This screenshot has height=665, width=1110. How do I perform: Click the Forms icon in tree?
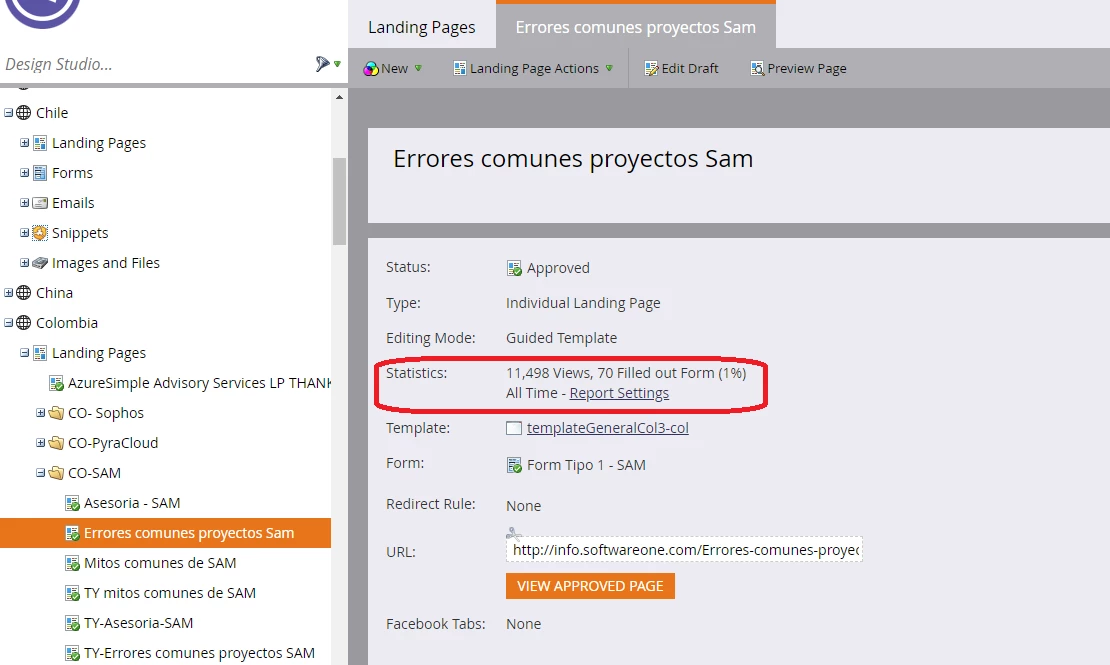tap(40, 173)
